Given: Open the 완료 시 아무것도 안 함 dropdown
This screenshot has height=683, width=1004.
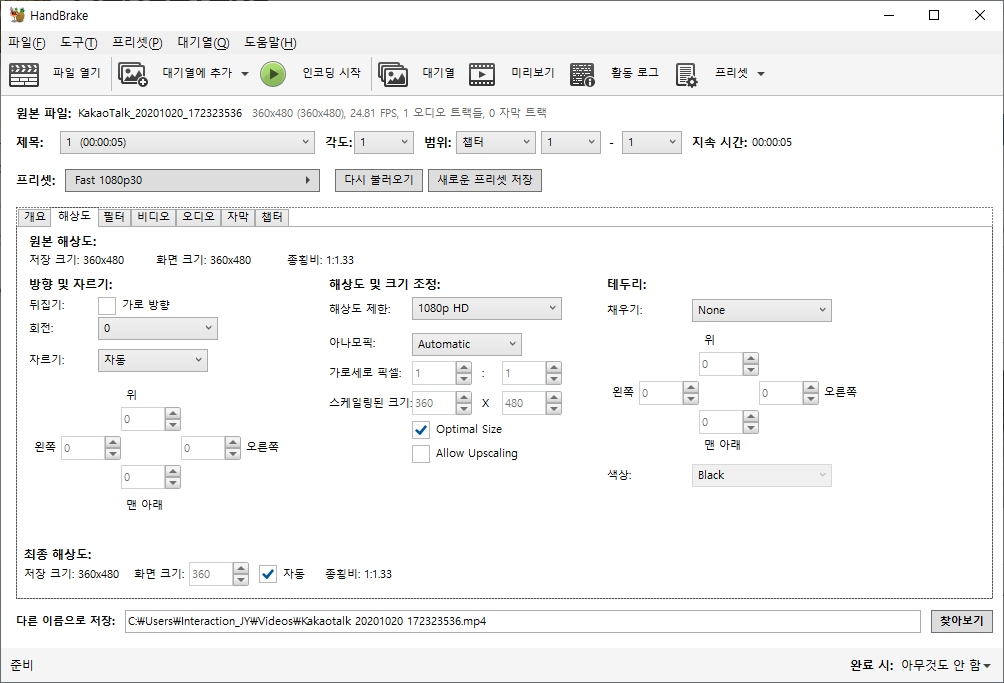Looking at the screenshot, I should tap(946, 666).
